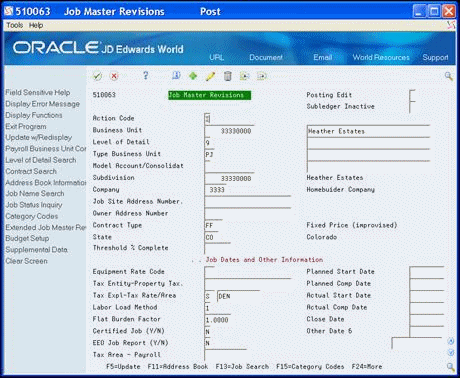Click the previous record icon in the toolbar
Viewport: 460px width, 378px height.
[245, 76]
